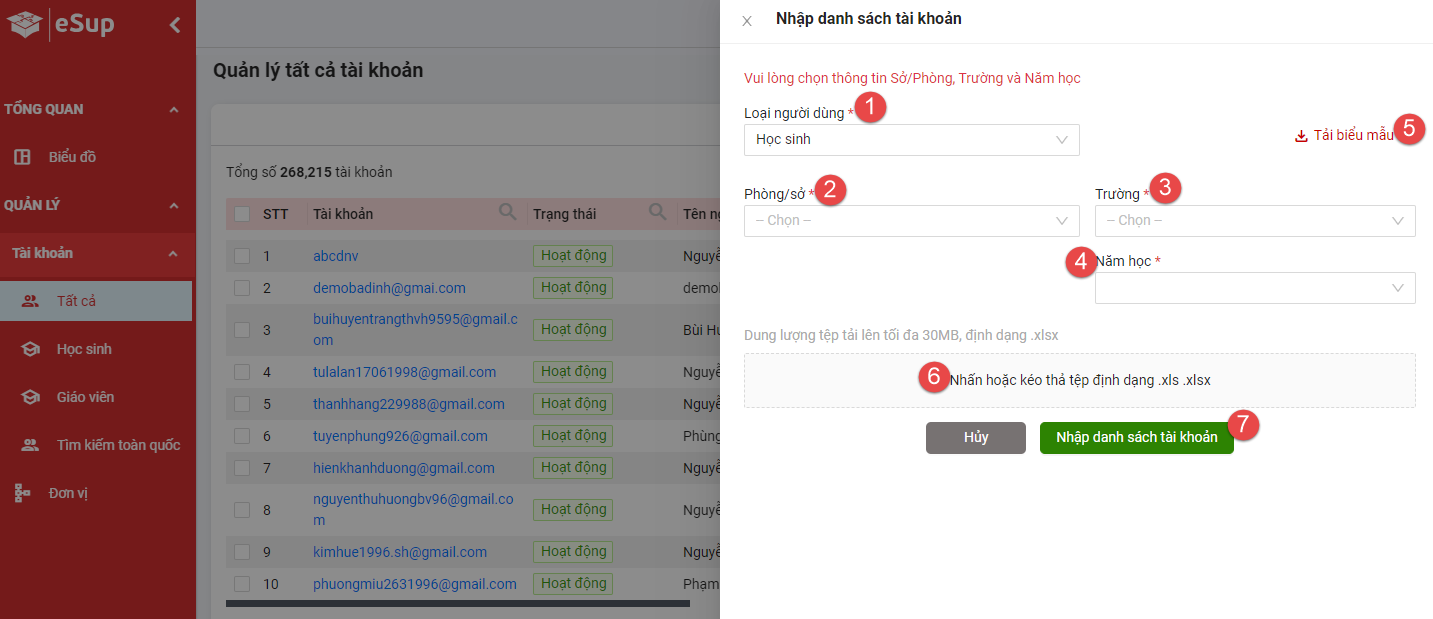The image size is (1433, 619).
Task: Open Giáo viên in the sidebar menu
Action: click(85, 397)
